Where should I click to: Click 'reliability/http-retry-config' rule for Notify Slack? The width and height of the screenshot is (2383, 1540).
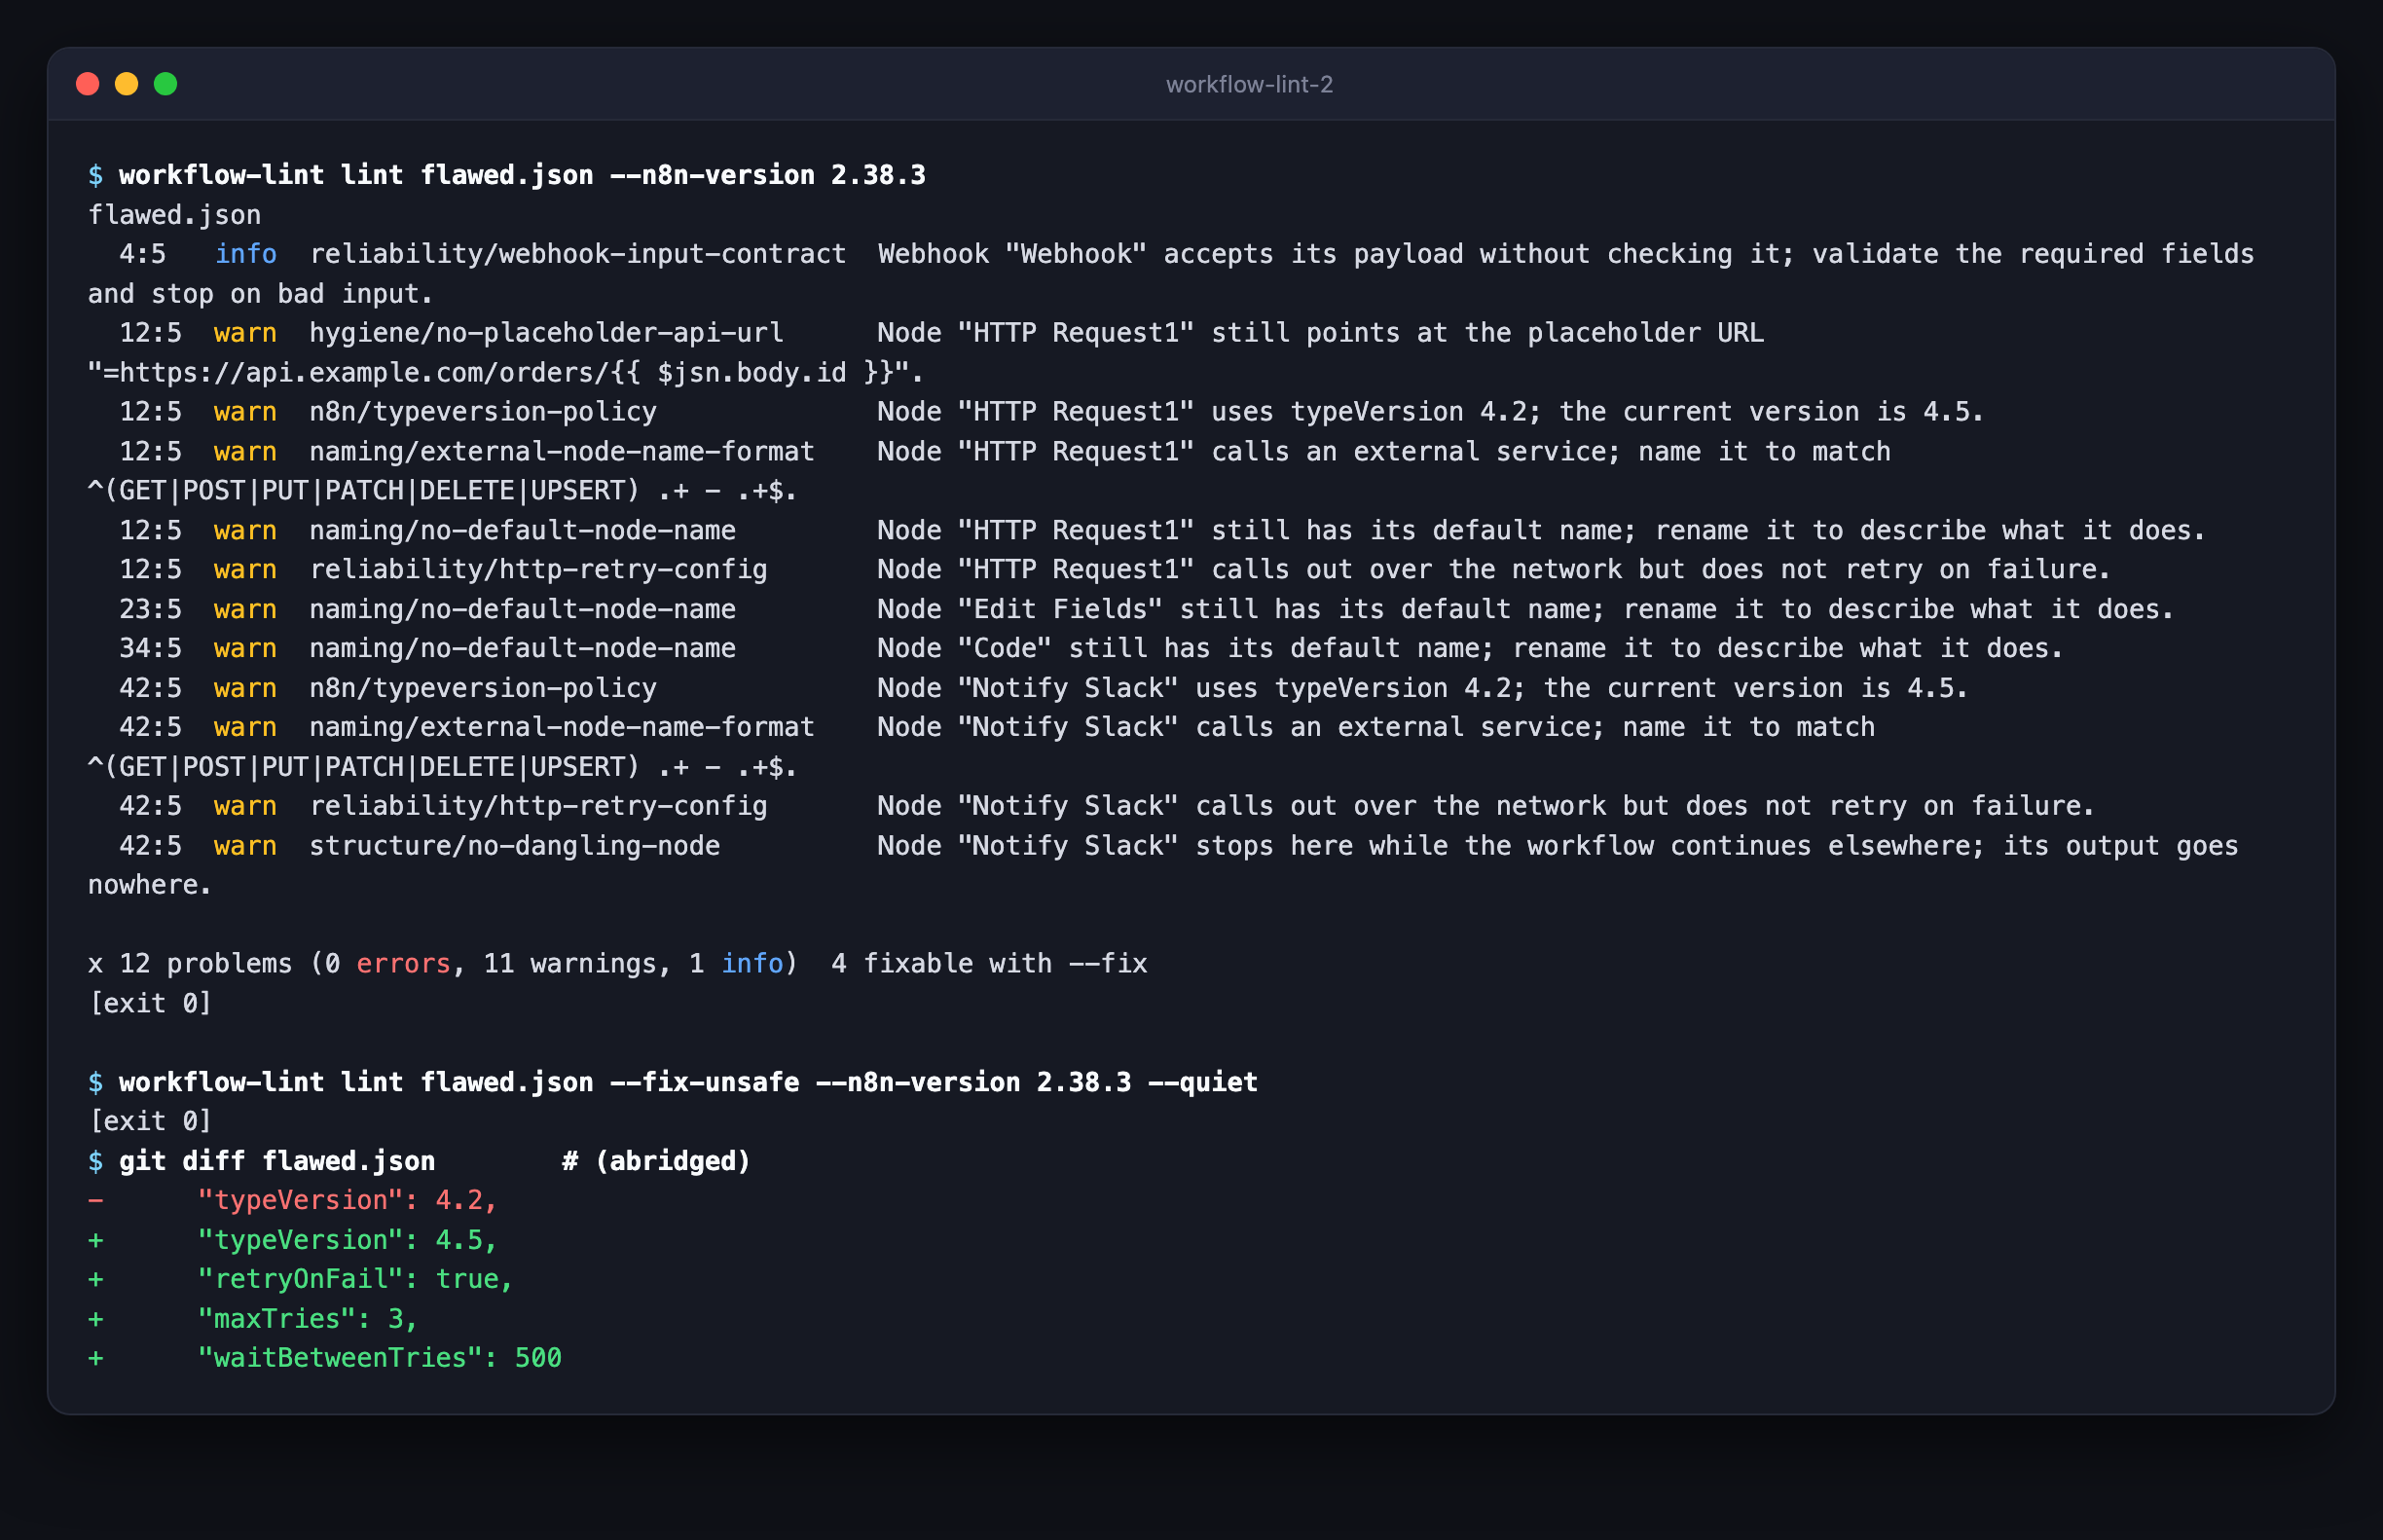(x=538, y=807)
